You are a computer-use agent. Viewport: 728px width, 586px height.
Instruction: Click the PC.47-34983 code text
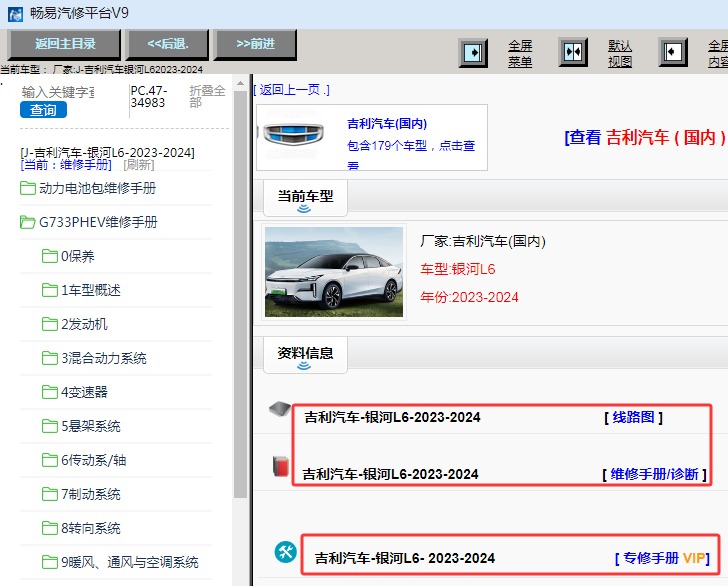click(x=149, y=96)
